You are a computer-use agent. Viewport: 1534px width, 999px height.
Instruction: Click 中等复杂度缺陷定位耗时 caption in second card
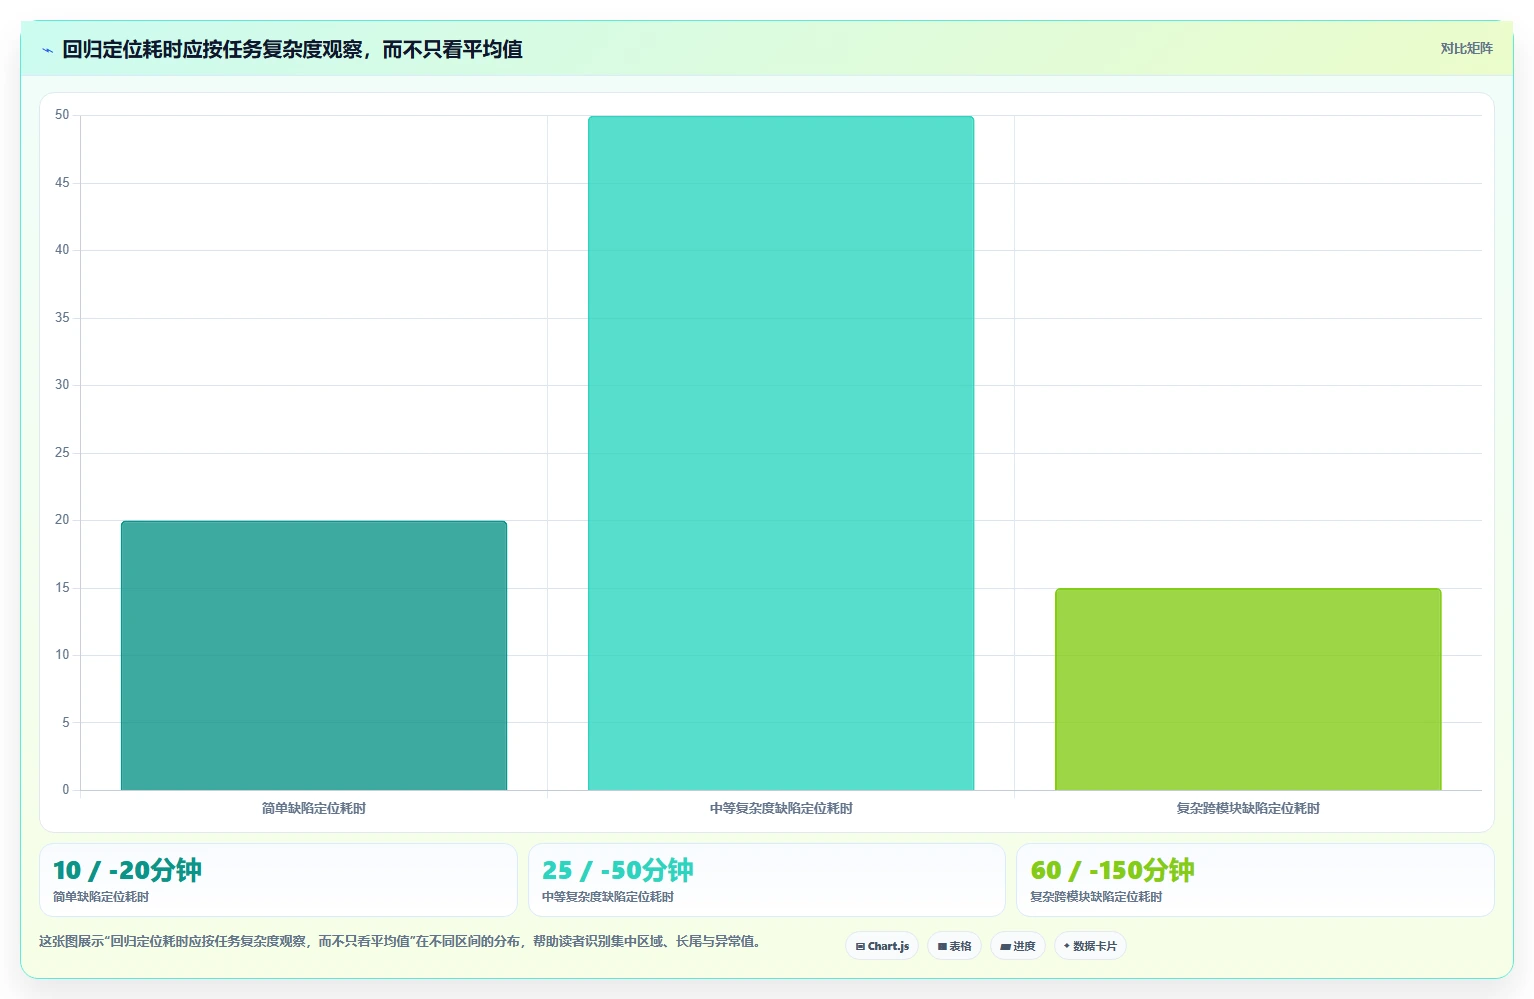[608, 897]
